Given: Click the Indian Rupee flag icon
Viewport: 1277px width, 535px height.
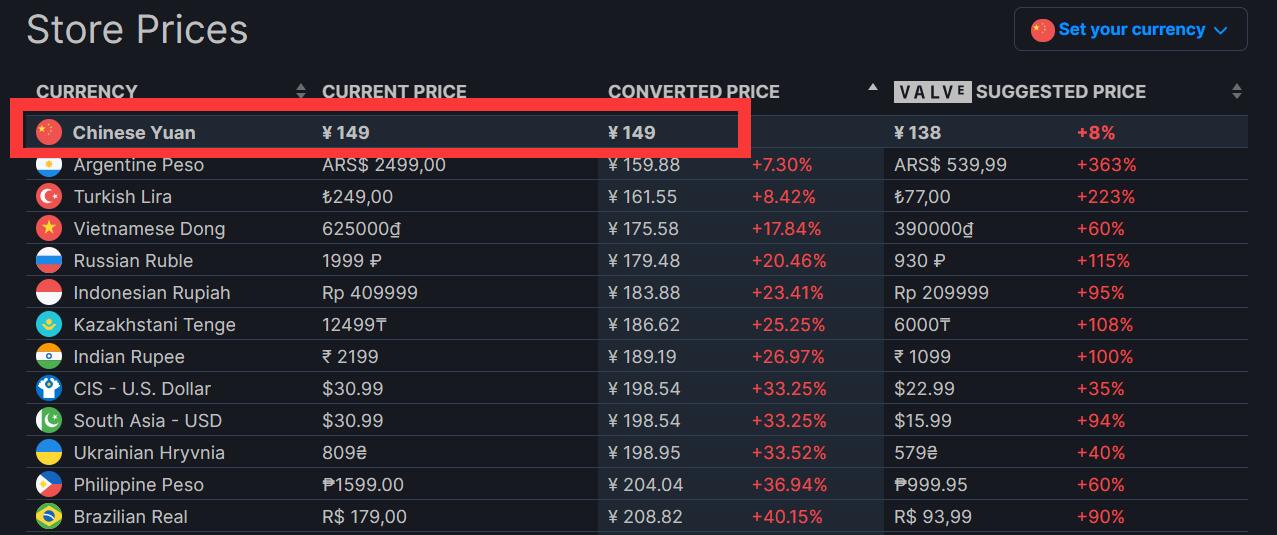Looking at the screenshot, I should (x=49, y=357).
